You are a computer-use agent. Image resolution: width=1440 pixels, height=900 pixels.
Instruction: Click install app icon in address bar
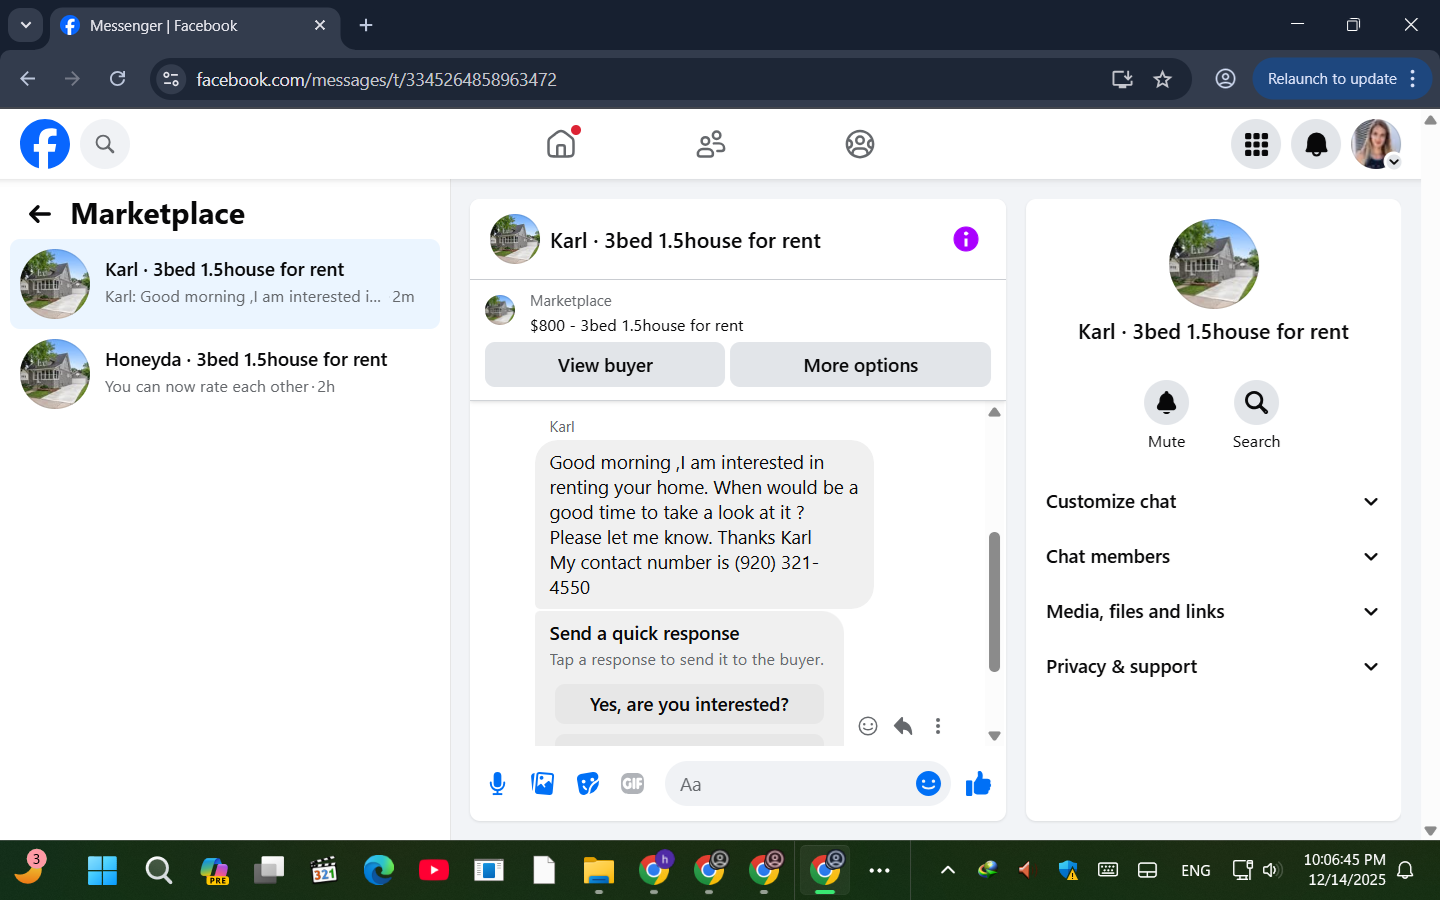coord(1122,79)
